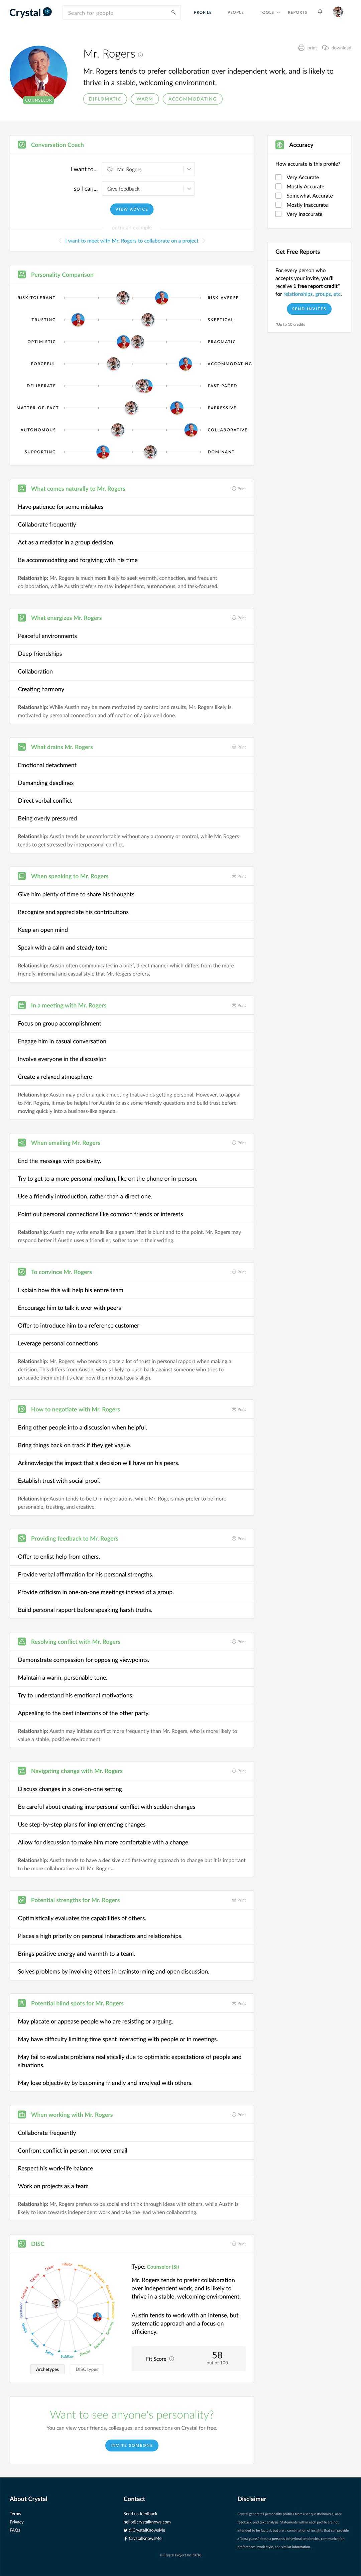Click icon beside In a meeting heading

pyautogui.click(x=22, y=1005)
